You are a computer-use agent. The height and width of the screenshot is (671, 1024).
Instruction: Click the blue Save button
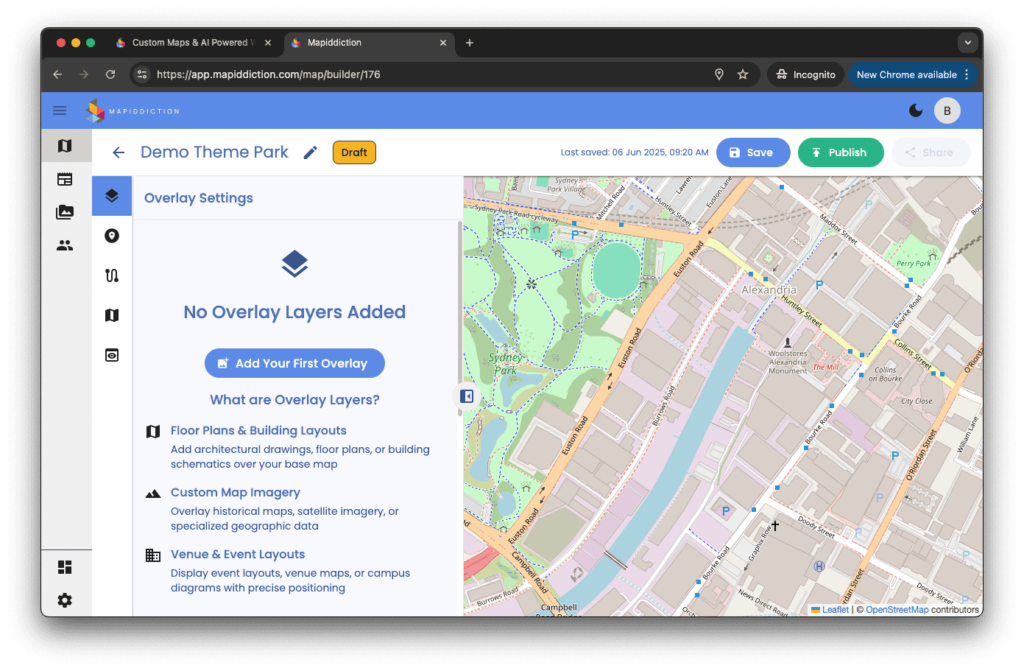(x=752, y=153)
